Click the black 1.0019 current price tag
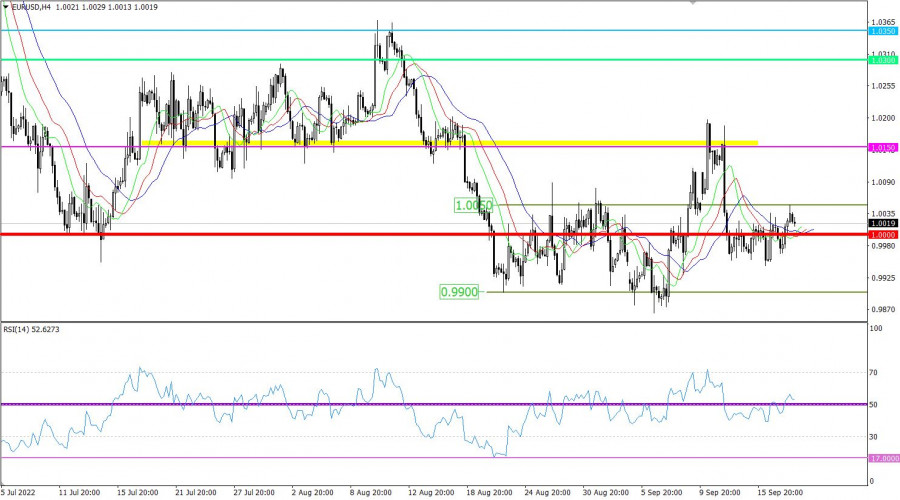 pos(882,223)
